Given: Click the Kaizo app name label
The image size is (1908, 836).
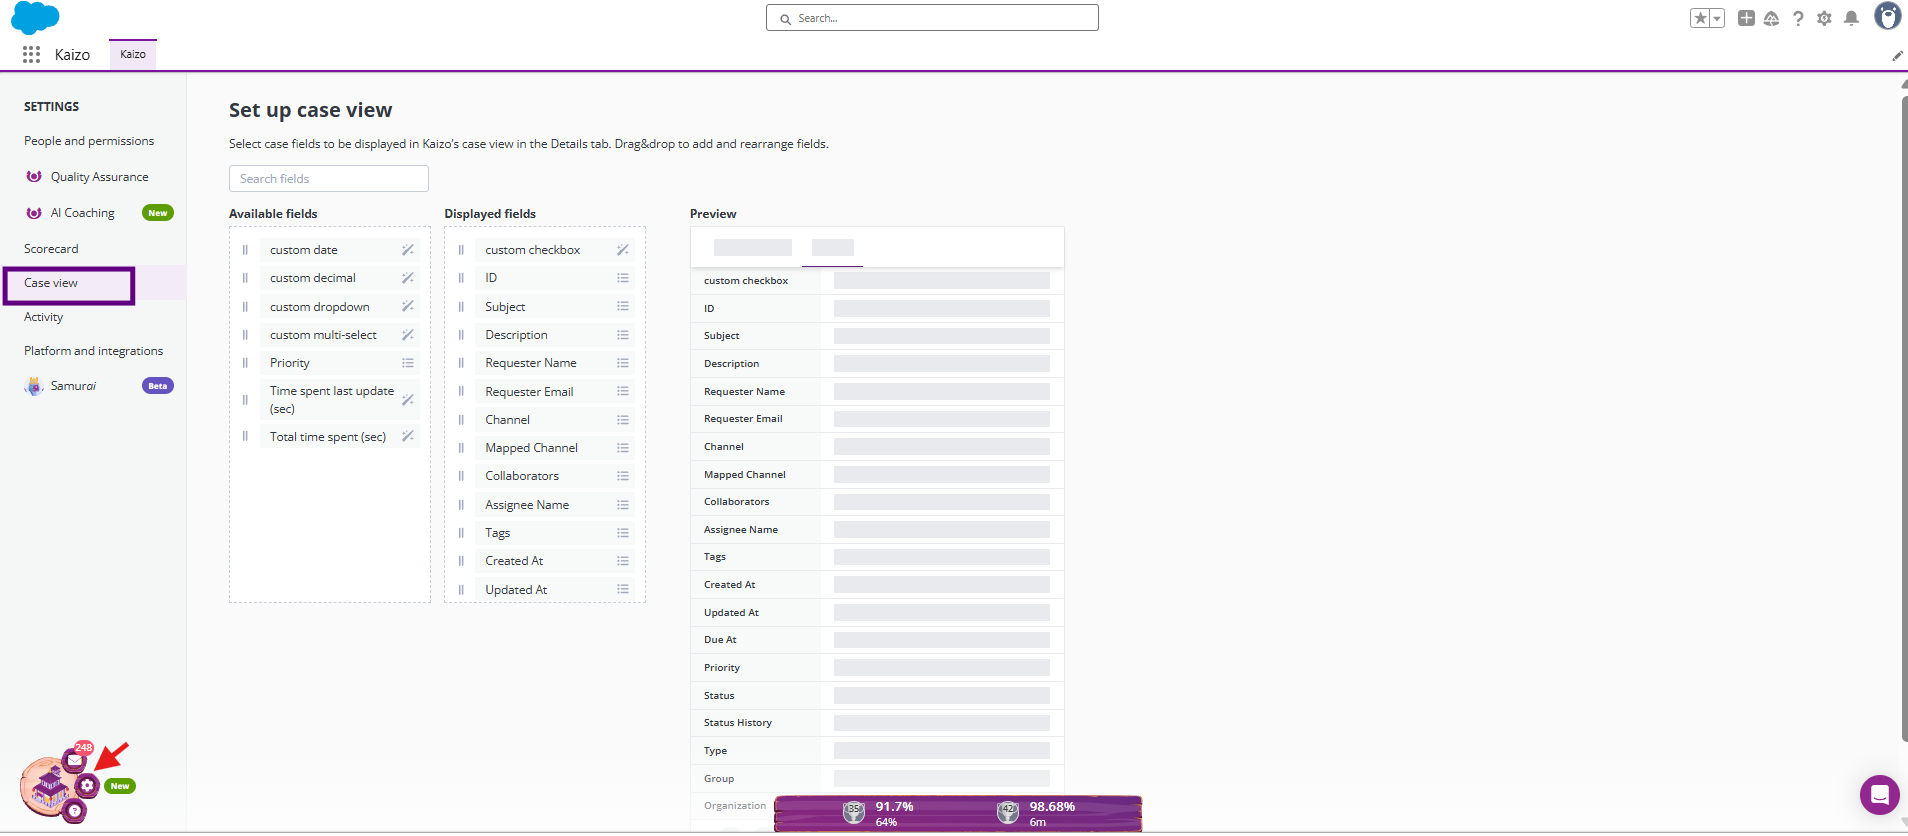Looking at the screenshot, I should pos(72,55).
